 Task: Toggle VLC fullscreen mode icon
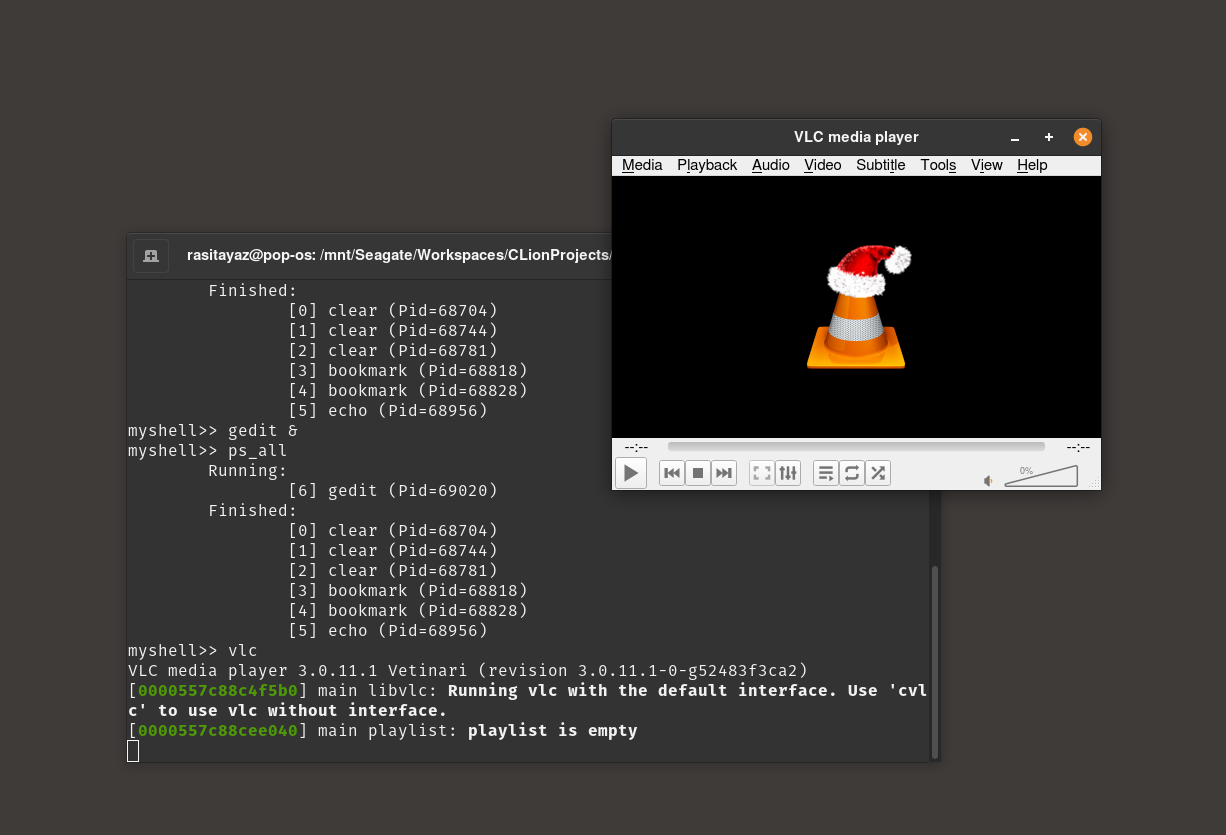coord(762,473)
